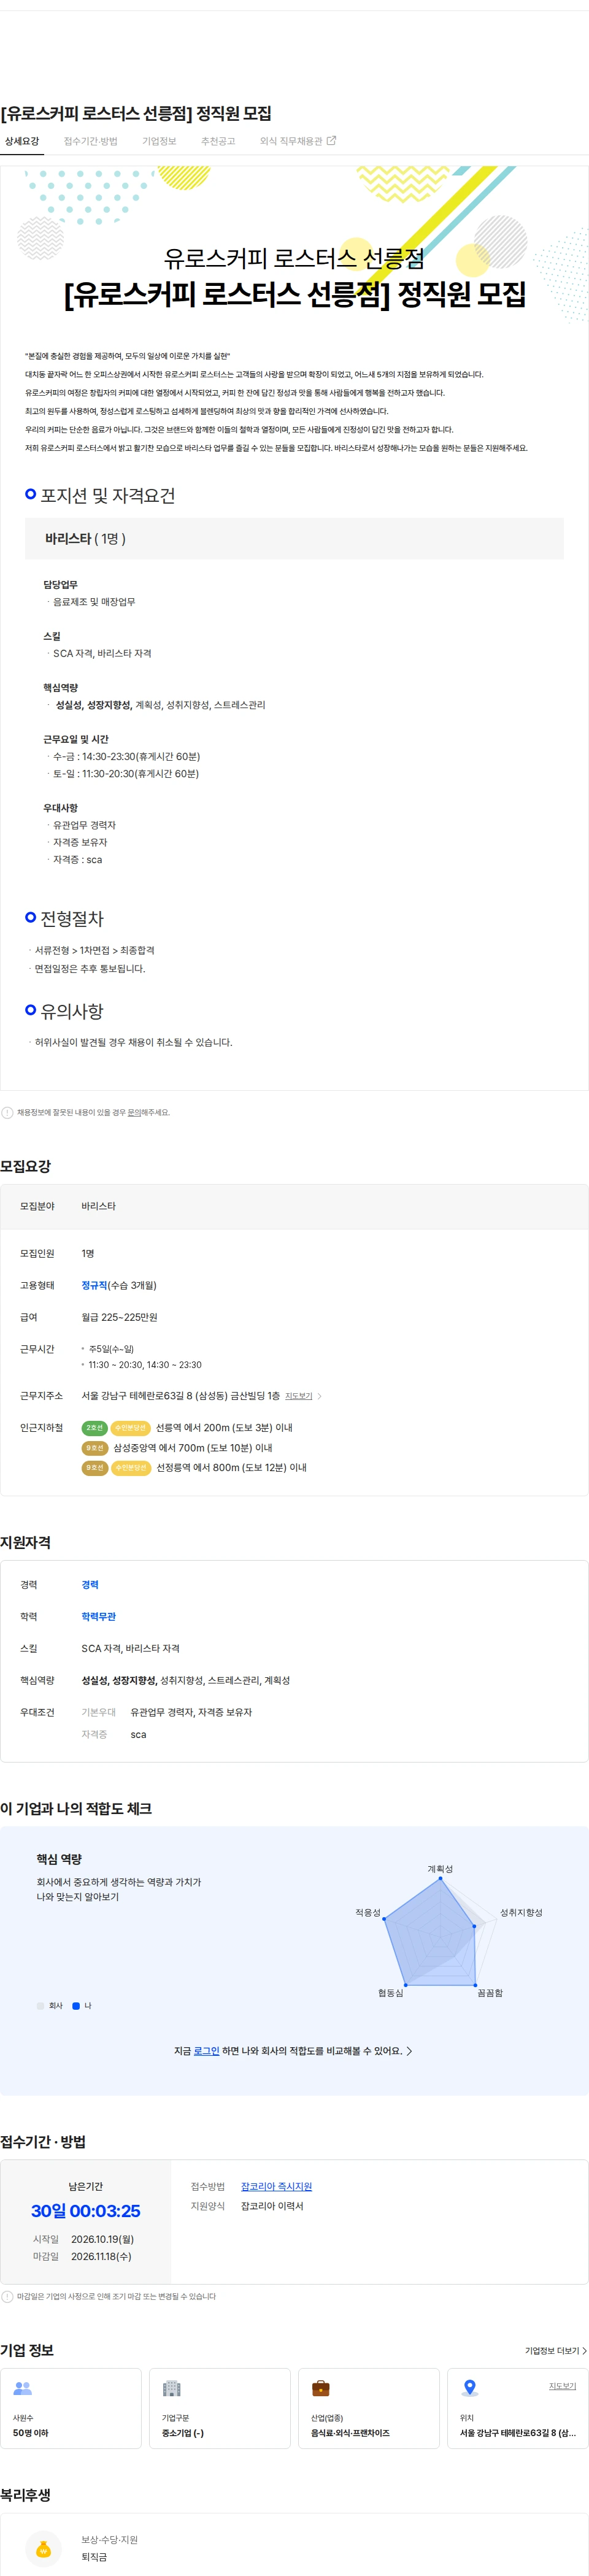Screen dimensions: 589x2576
Task: Click the briefcase icon in 산업(업종) card
Action: (321, 2388)
